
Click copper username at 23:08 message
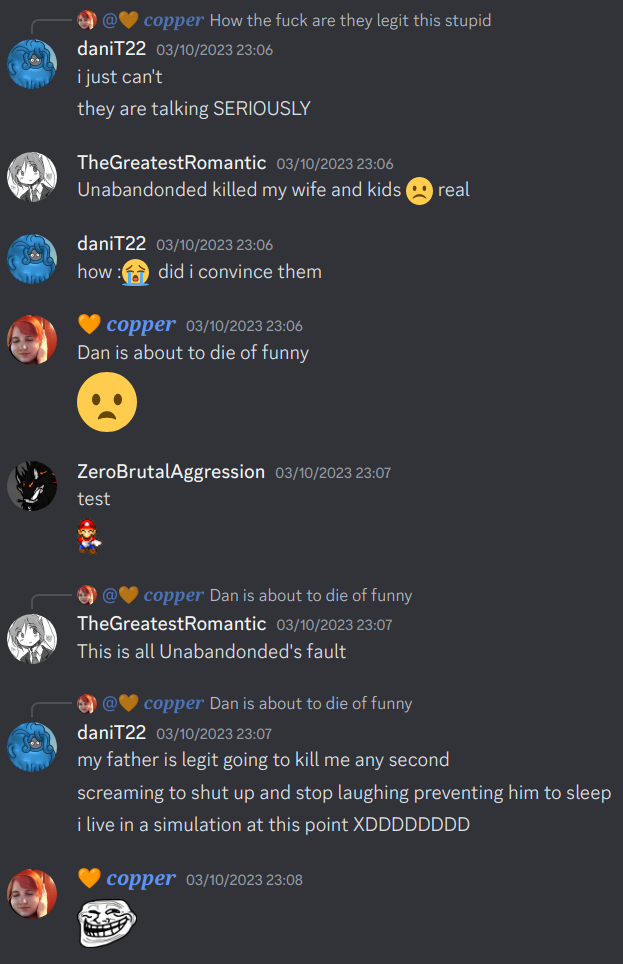[141, 879]
